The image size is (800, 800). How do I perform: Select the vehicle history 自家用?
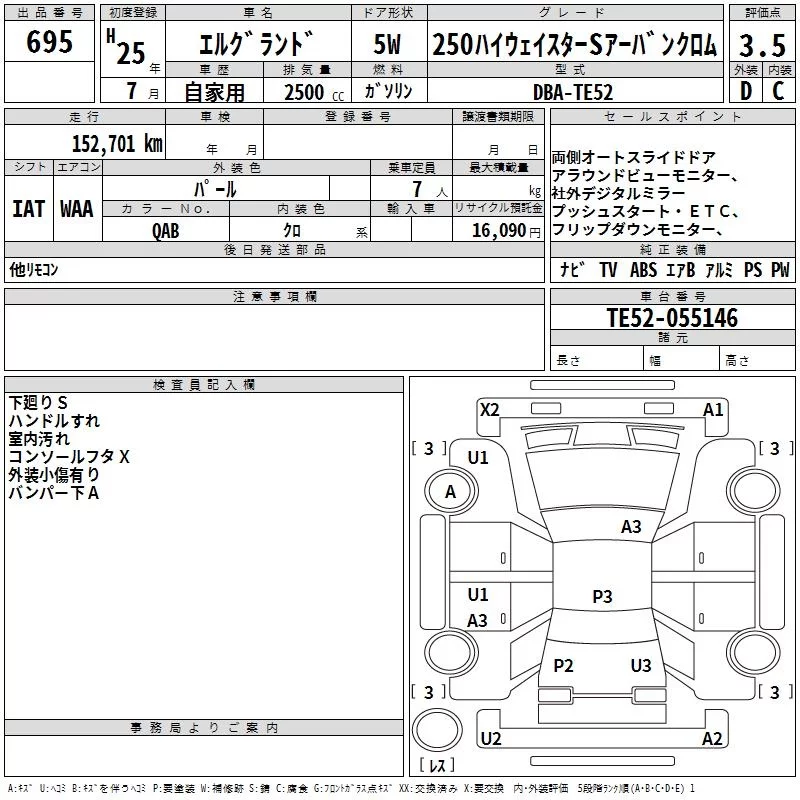tap(214, 92)
